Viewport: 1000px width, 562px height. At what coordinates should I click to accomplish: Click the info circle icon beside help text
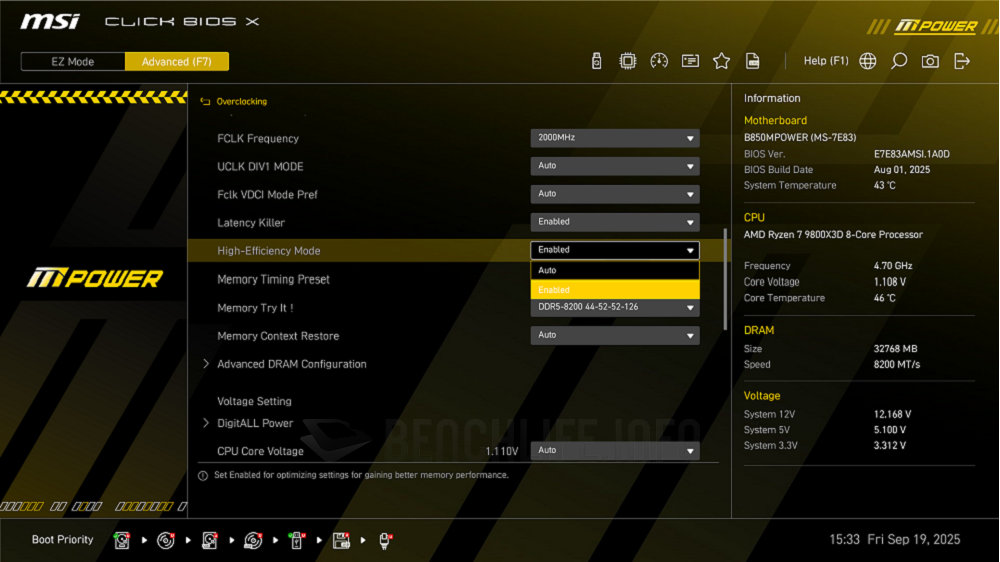pos(203,476)
